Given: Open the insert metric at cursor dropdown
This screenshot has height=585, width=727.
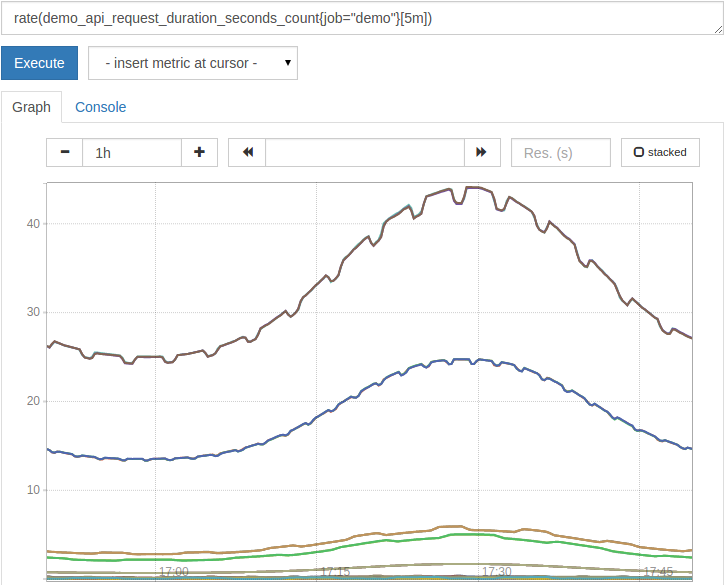Looking at the screenshot, I should pos(193,63).
